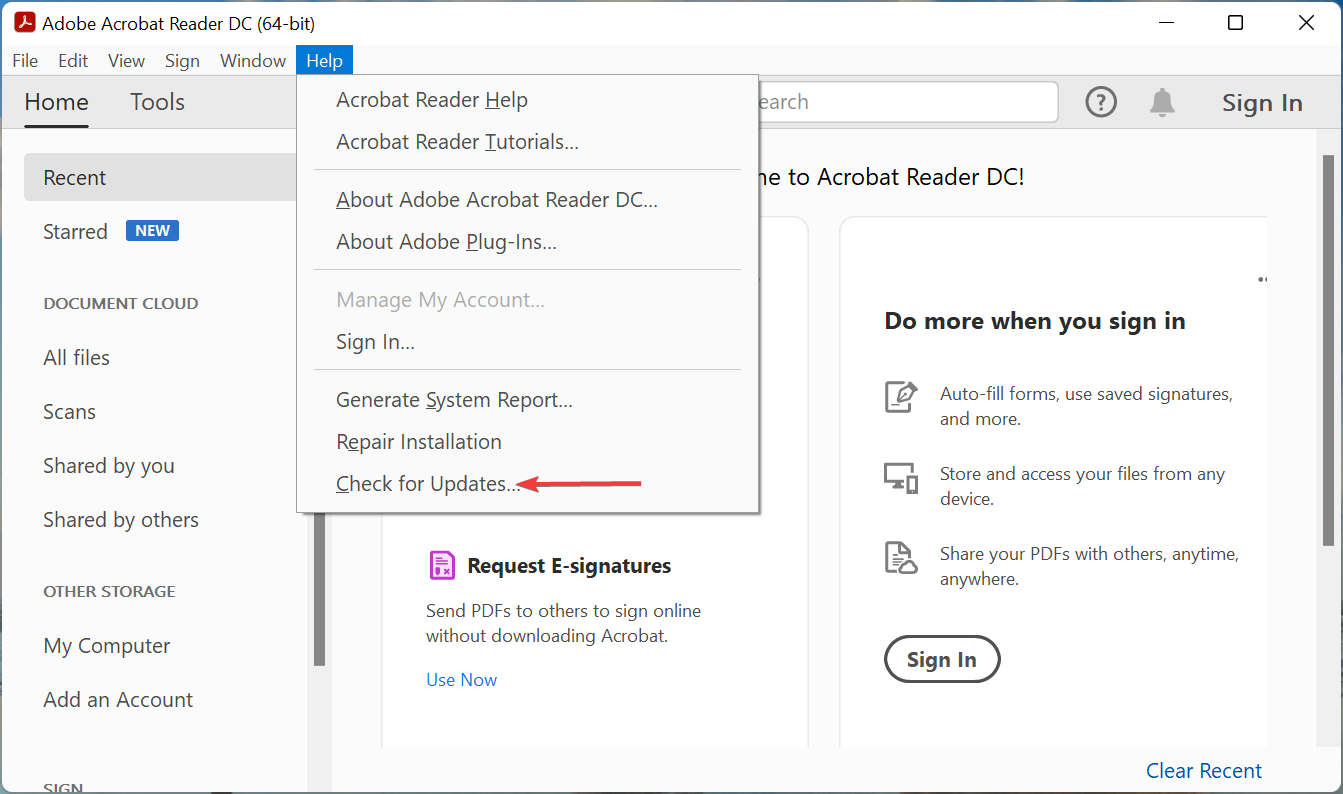Click the Request E-signatures heading
Image resolution: width=1343 pixels, height=794 pixels.
[569, 566]
